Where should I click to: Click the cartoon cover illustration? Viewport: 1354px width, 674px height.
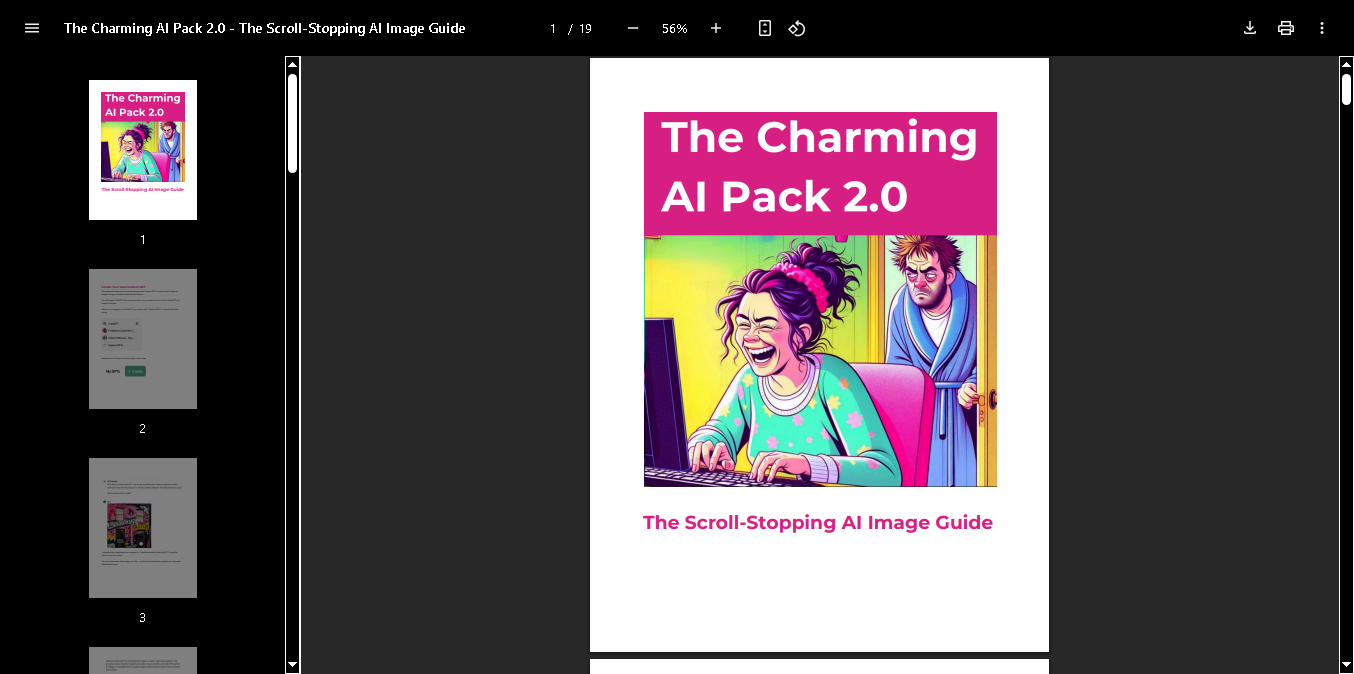[x=820, y=361]
